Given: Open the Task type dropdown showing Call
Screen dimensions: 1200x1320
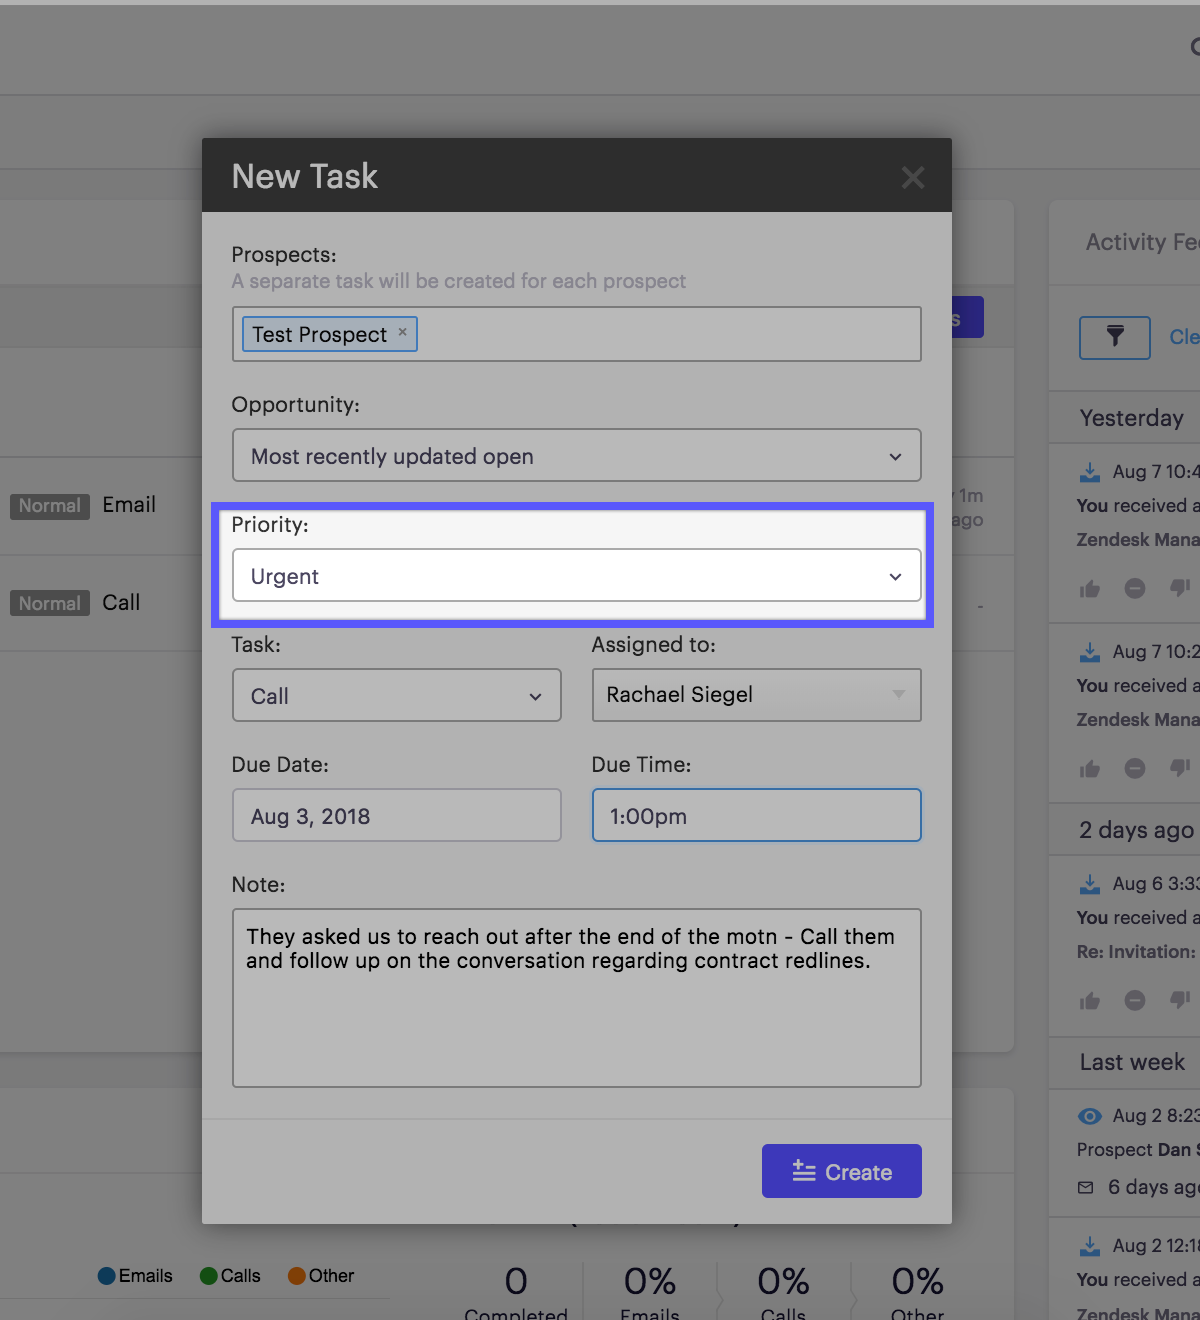Looking at the screenshot, I should point(396,696).
